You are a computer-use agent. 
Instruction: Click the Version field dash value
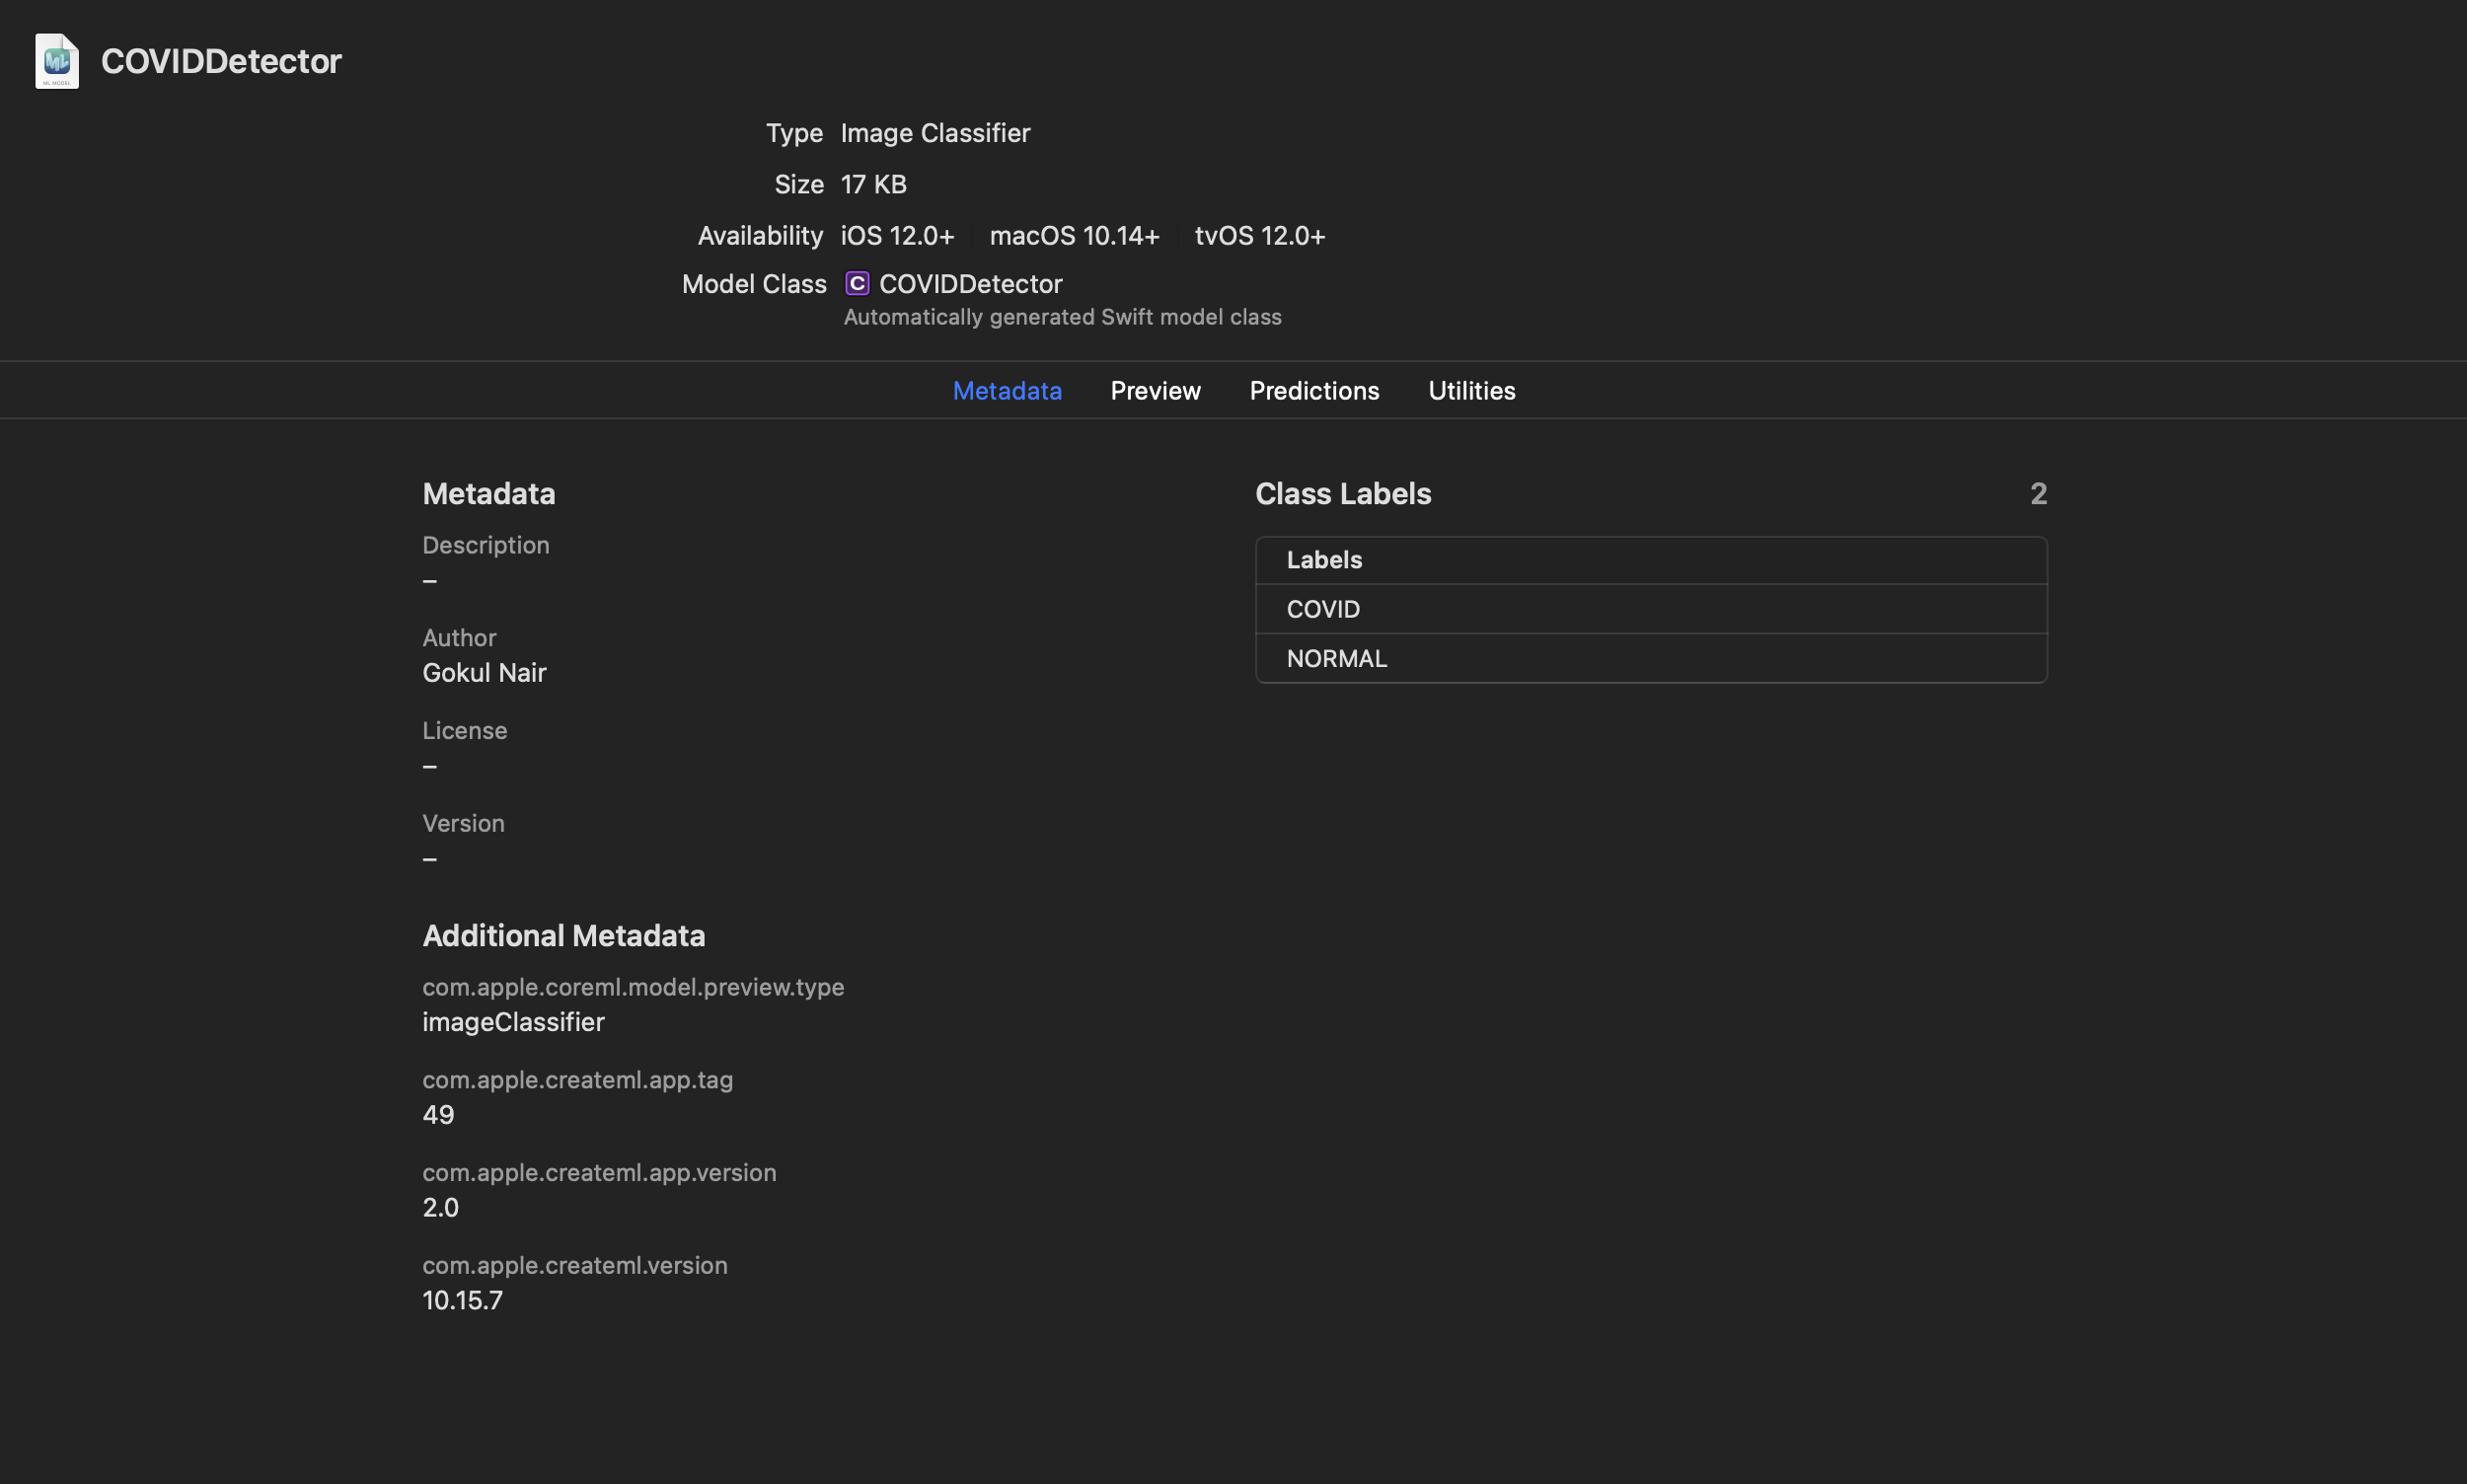click(430, 859)
